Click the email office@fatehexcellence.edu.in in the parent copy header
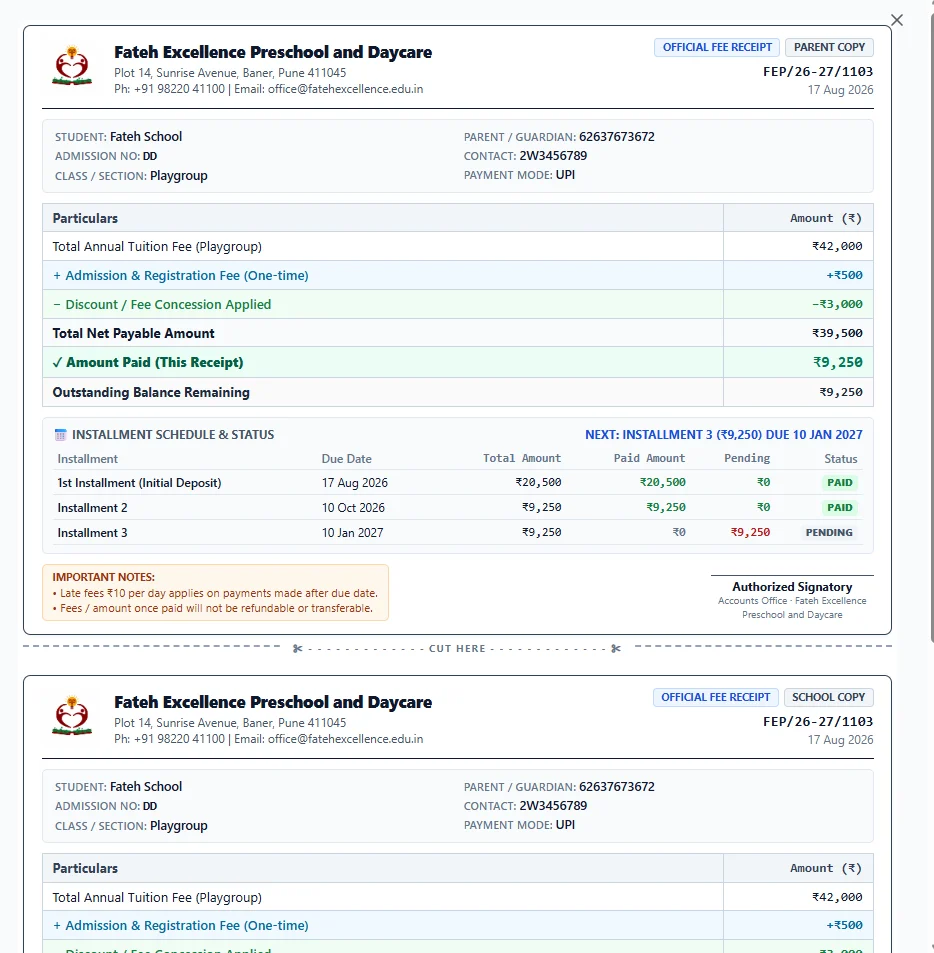Screen dimensions: 934x953 coord(345,89)
